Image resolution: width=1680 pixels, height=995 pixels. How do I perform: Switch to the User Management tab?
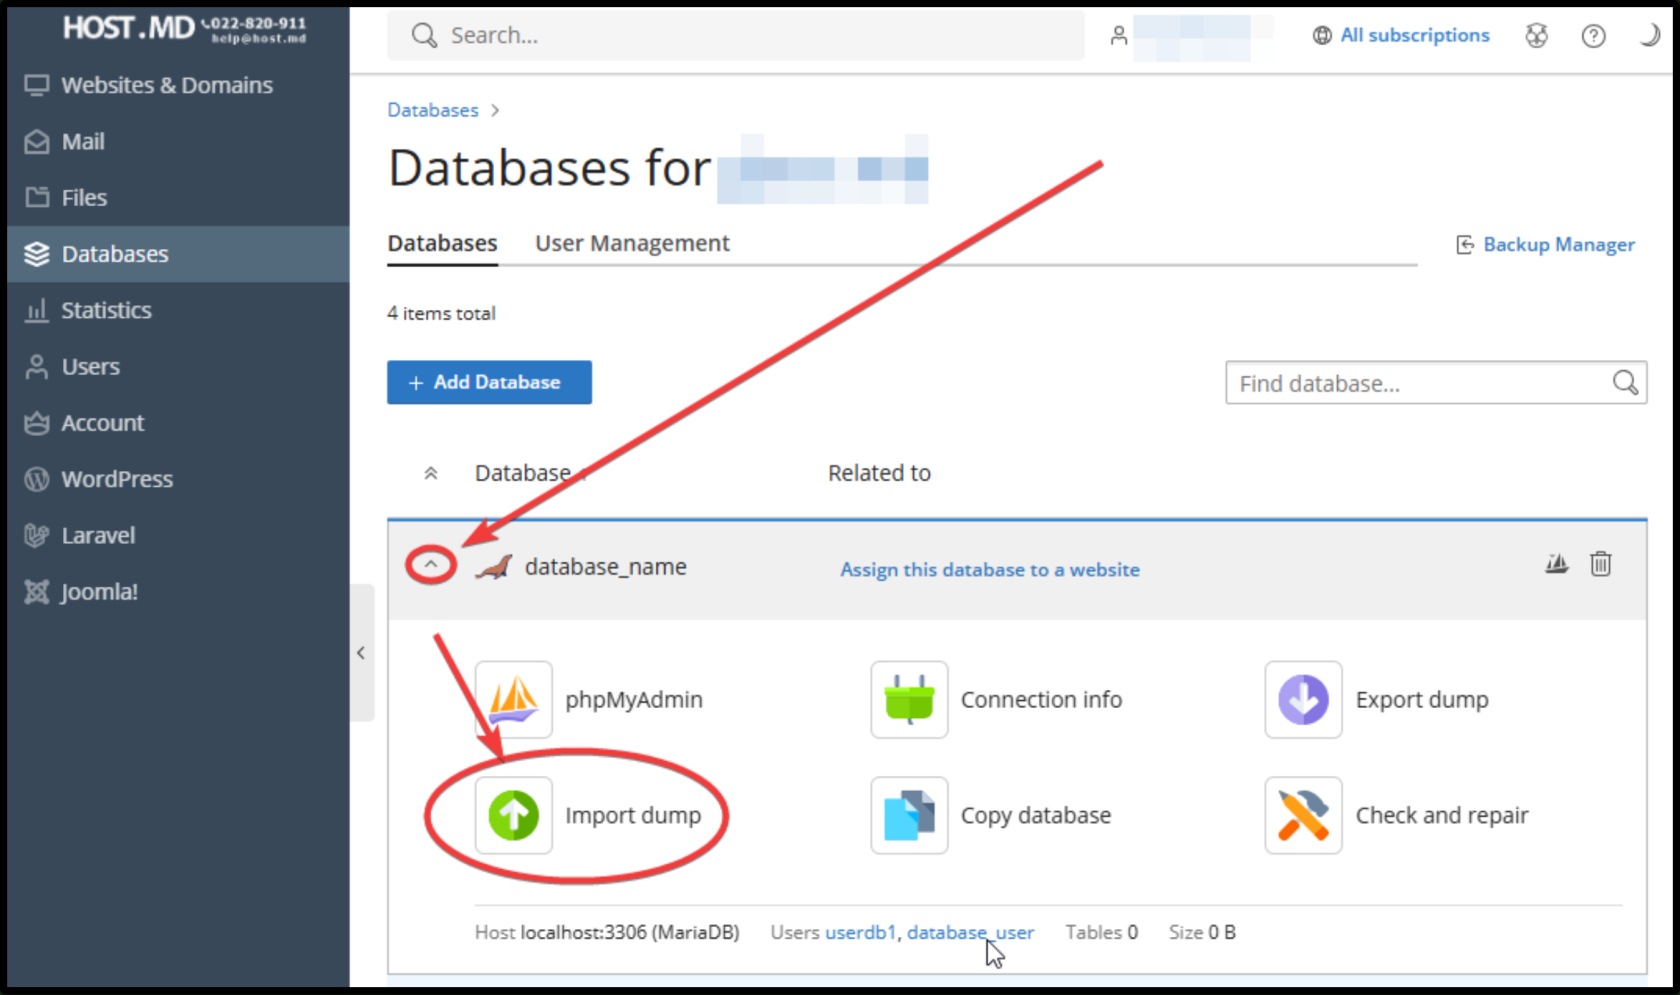point(632,243)
